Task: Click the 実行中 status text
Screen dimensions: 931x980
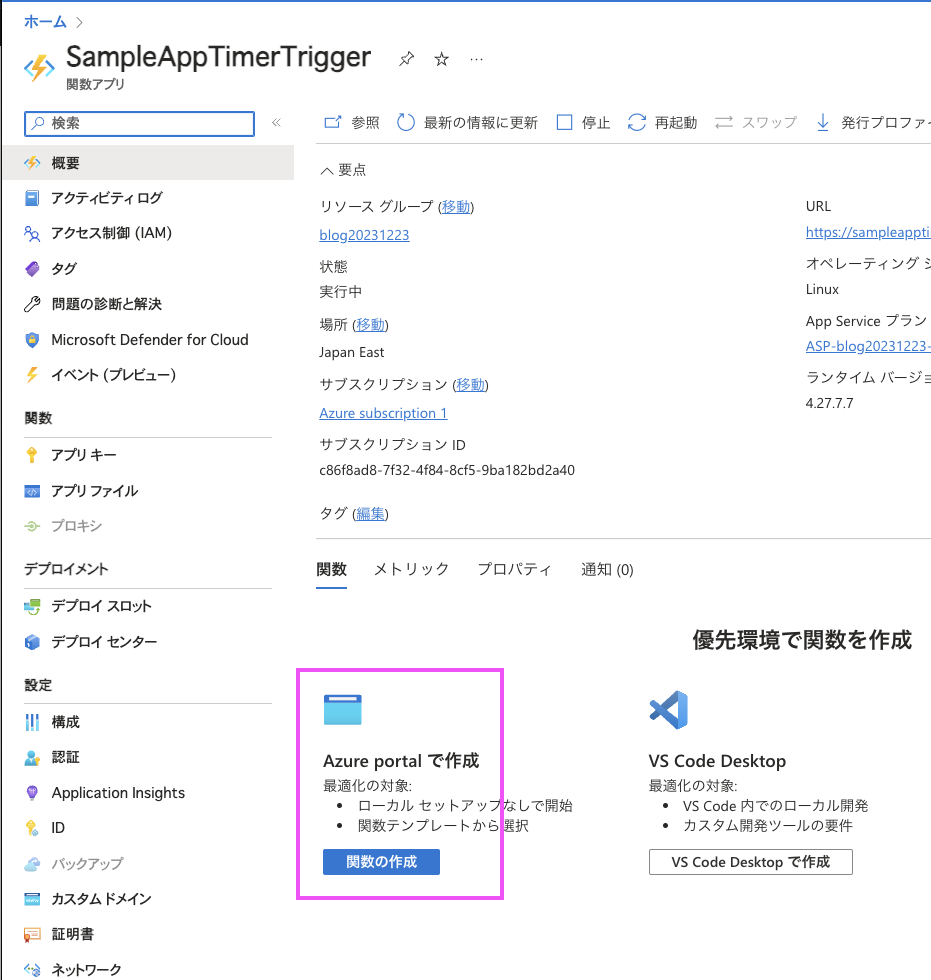Action: coord(341,292)
